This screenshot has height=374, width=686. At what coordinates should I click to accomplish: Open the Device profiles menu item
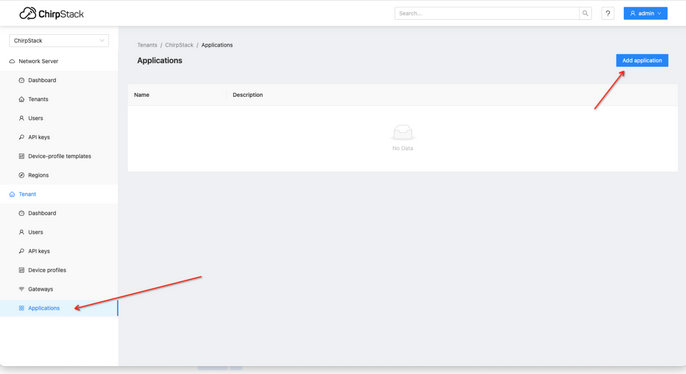tap(59, 270)
